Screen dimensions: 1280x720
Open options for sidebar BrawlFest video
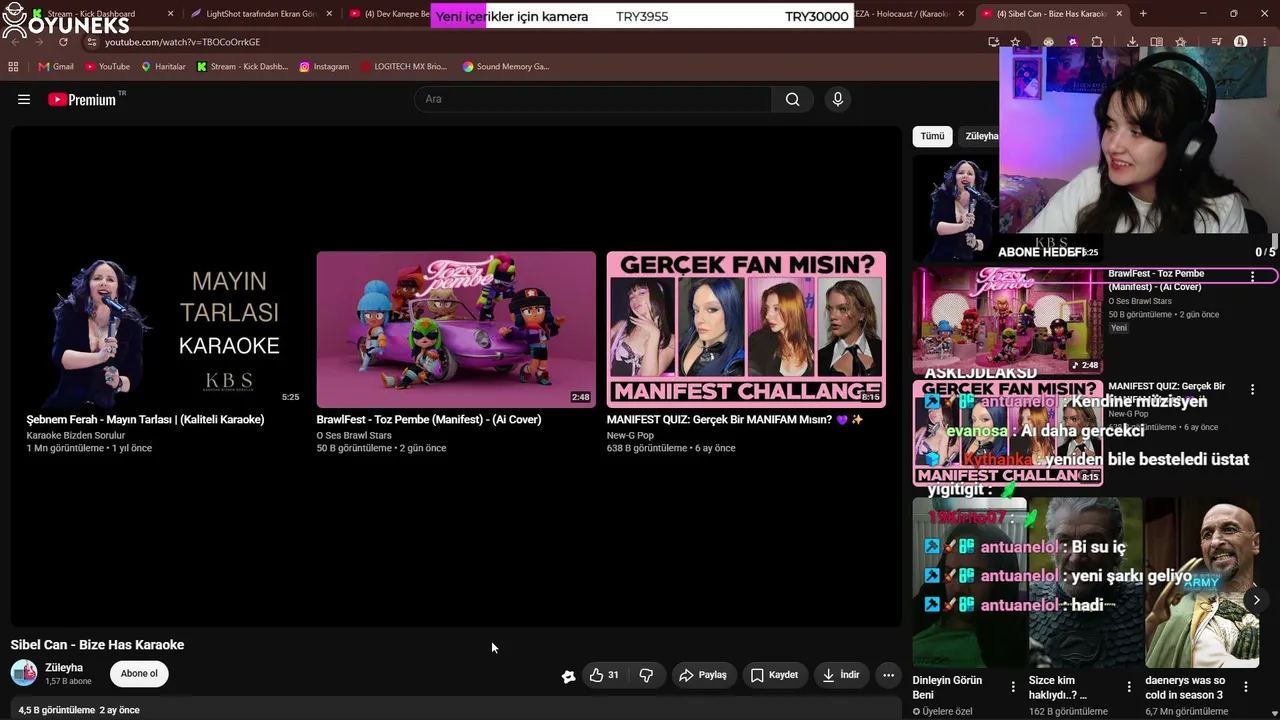[1252, 276]
